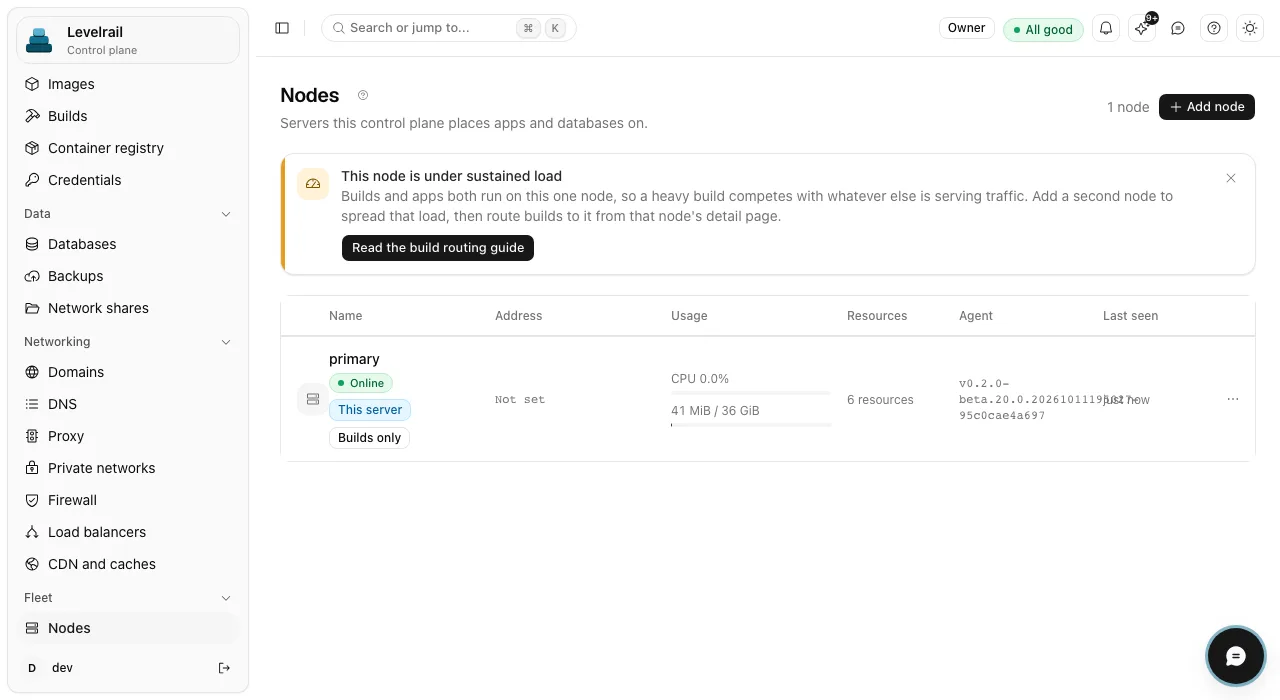Go to the Firewall page

[128, 500]
